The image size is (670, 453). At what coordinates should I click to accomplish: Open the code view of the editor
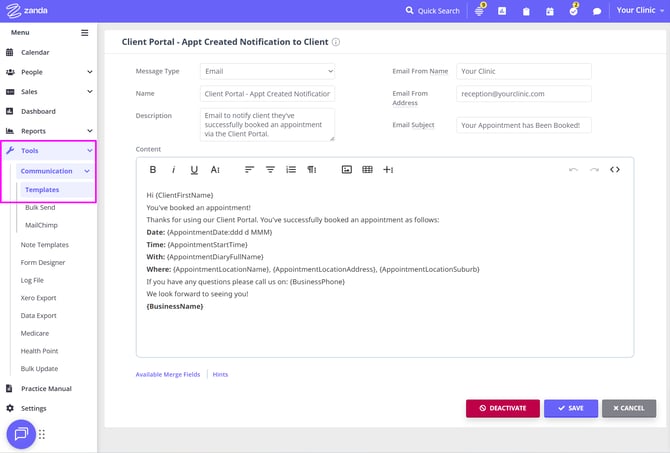pyautogui.click(x=614, y=170)
